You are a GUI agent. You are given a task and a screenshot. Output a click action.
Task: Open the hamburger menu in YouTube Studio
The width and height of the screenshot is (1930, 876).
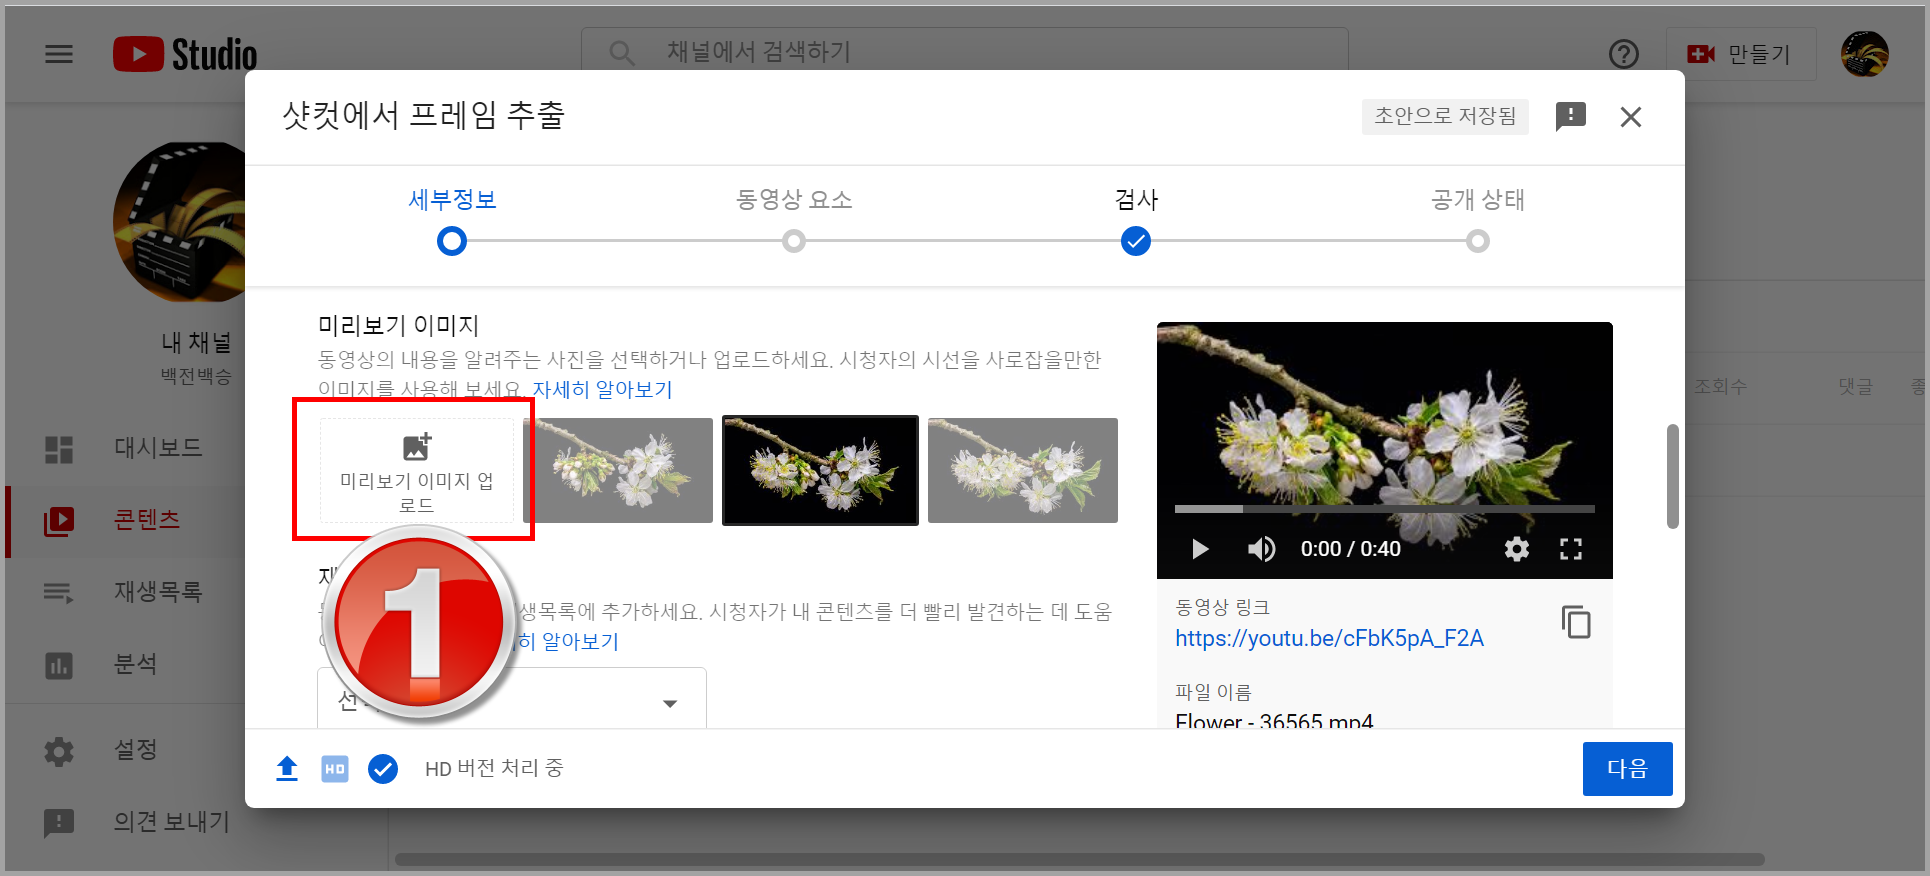pos(59,54)
